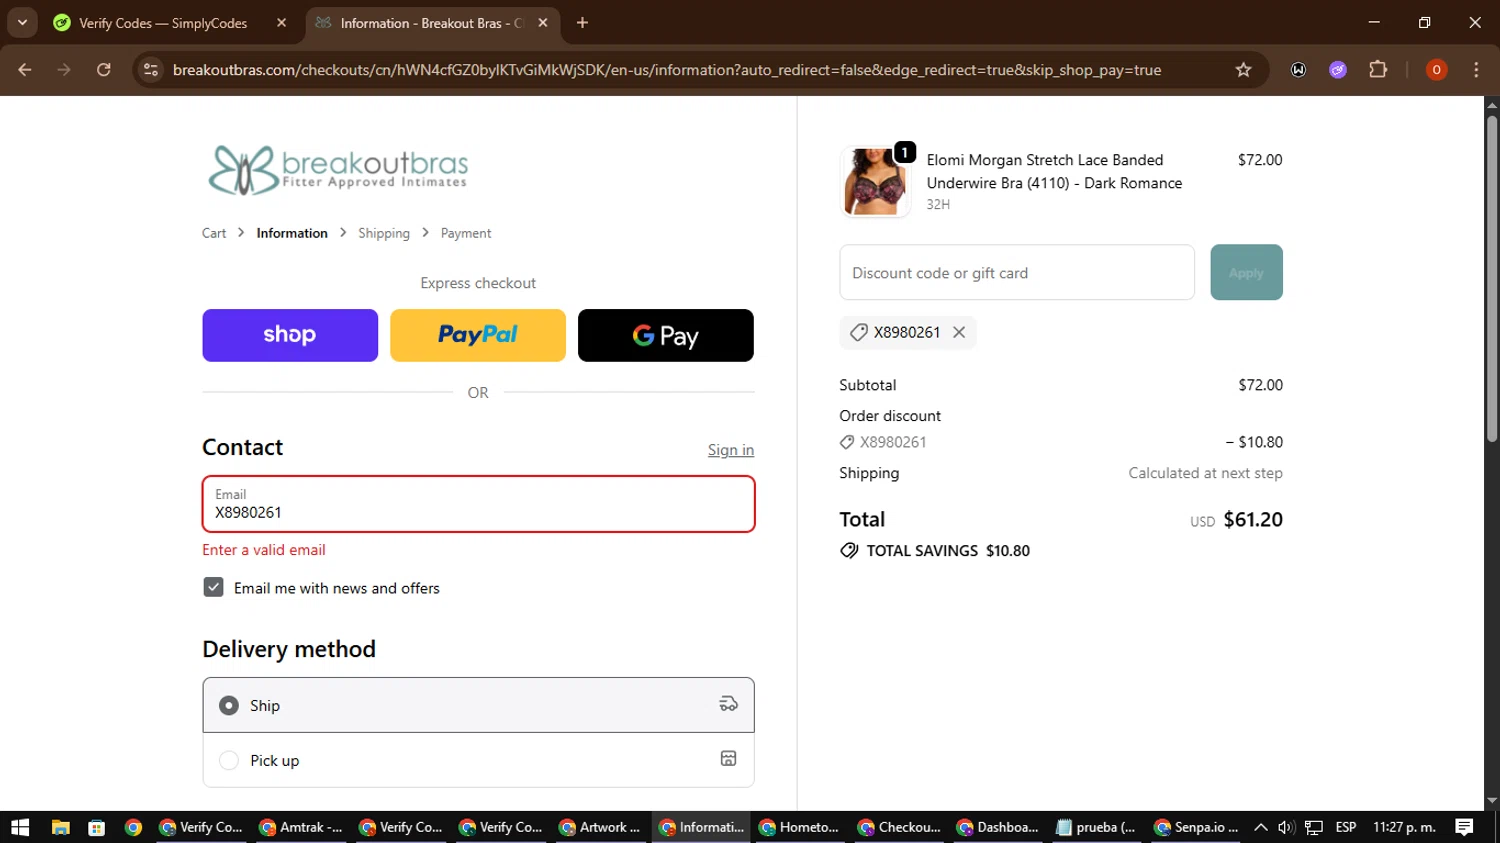Check out with Google Pay
The width and height of the screenshot is (1500, 843).
tap(666, 335)
